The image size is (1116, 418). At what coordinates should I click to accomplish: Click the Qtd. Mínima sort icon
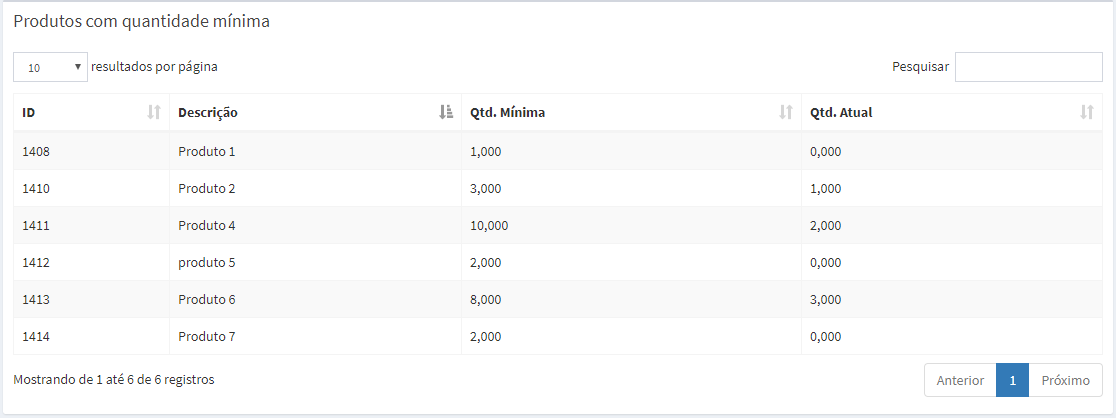point(786,113)
